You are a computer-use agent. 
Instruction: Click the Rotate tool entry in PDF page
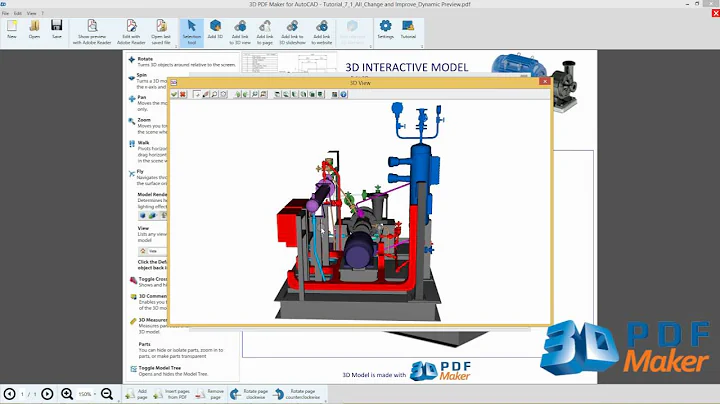pyautogui.click(x=182, y=62)
